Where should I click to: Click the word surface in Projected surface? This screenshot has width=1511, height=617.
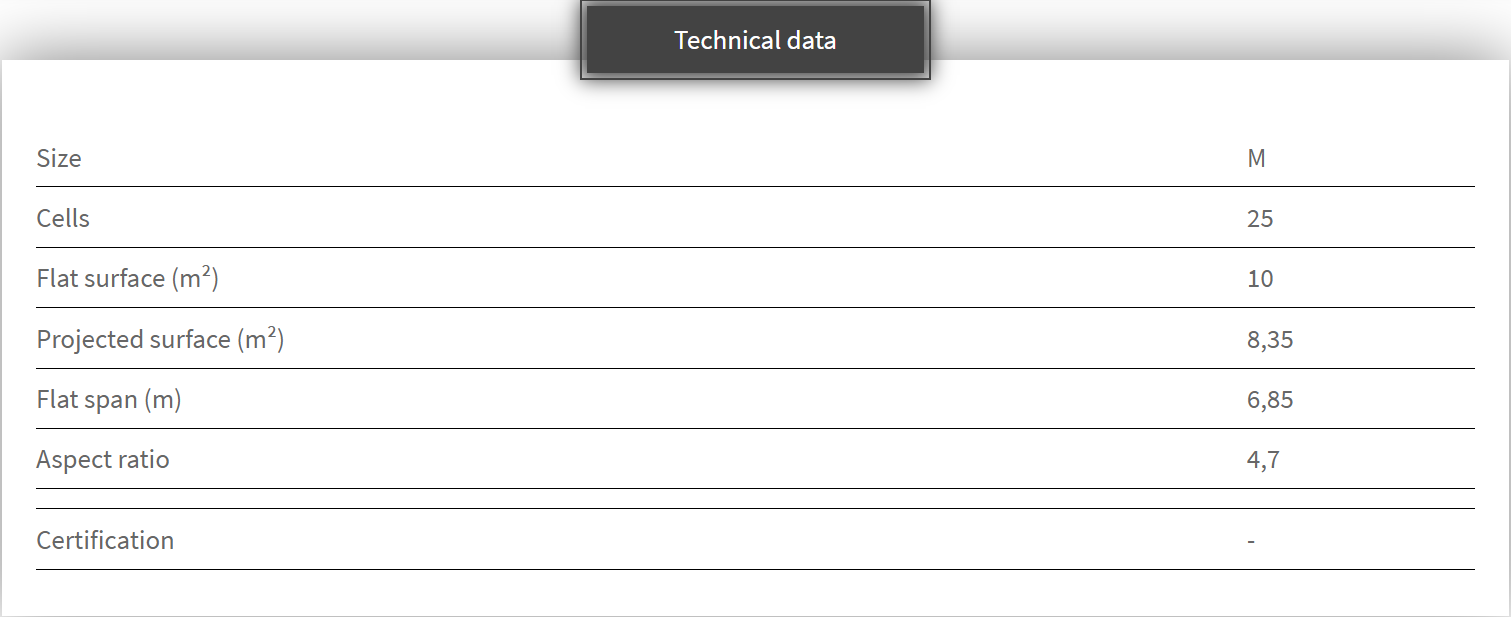coord(190,339)
